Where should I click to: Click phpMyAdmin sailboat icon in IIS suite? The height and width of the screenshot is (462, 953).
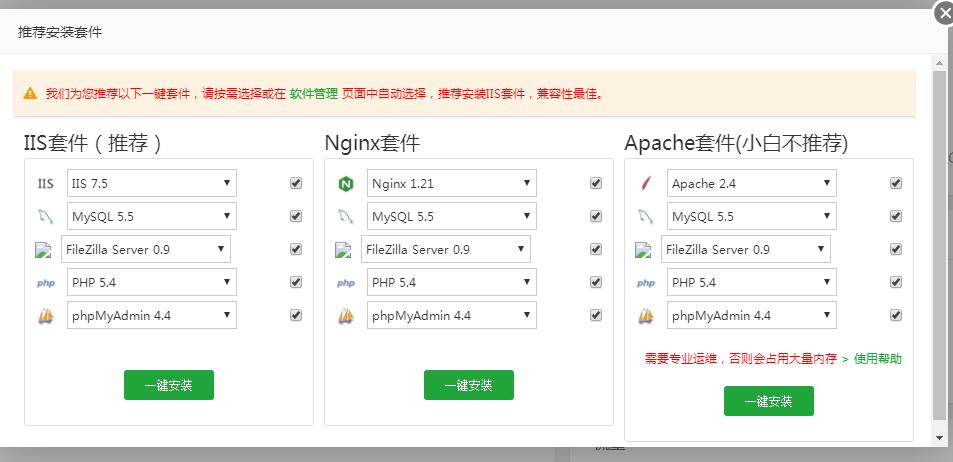coord(46,315)
